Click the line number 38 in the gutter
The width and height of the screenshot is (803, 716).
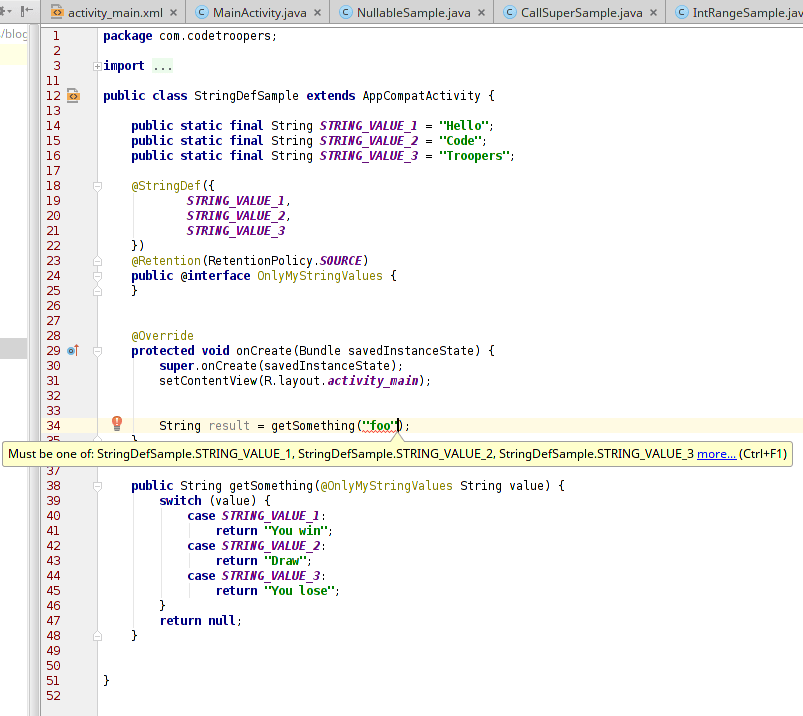(x=53, y=486)
